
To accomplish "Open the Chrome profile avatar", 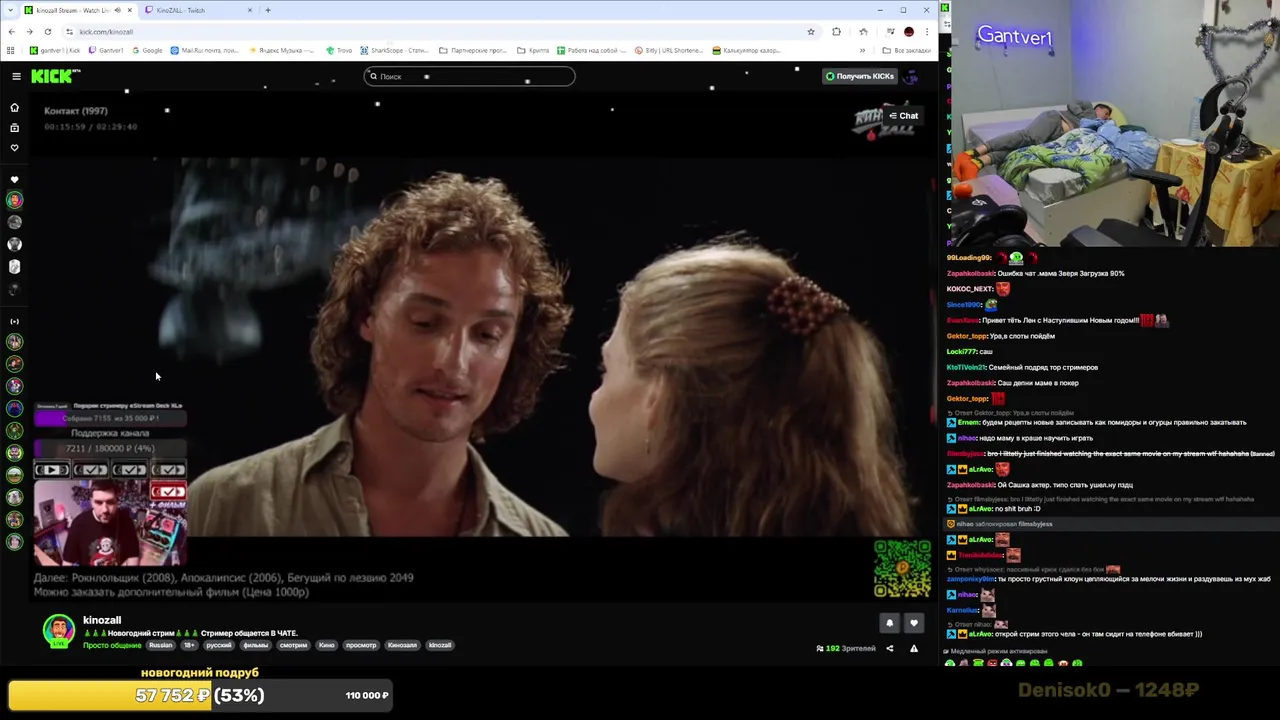I will click(908, 31).
